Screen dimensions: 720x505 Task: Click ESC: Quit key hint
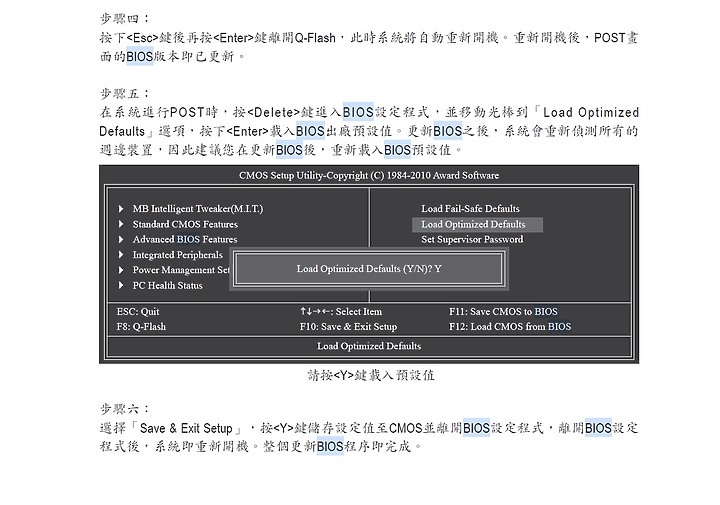click(138, 311)
